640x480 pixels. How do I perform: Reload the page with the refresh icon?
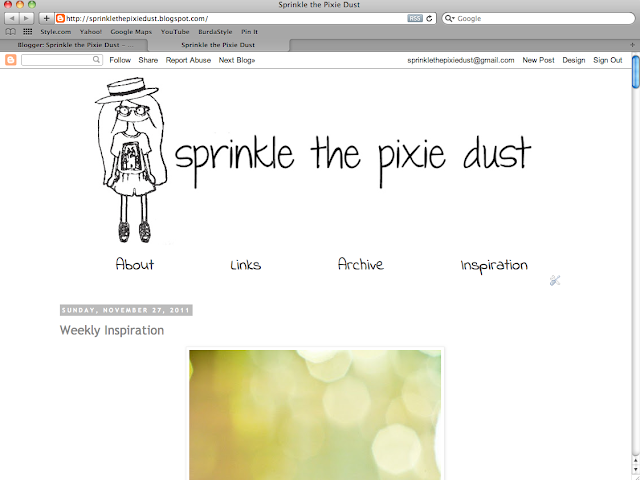pos(429,18)
